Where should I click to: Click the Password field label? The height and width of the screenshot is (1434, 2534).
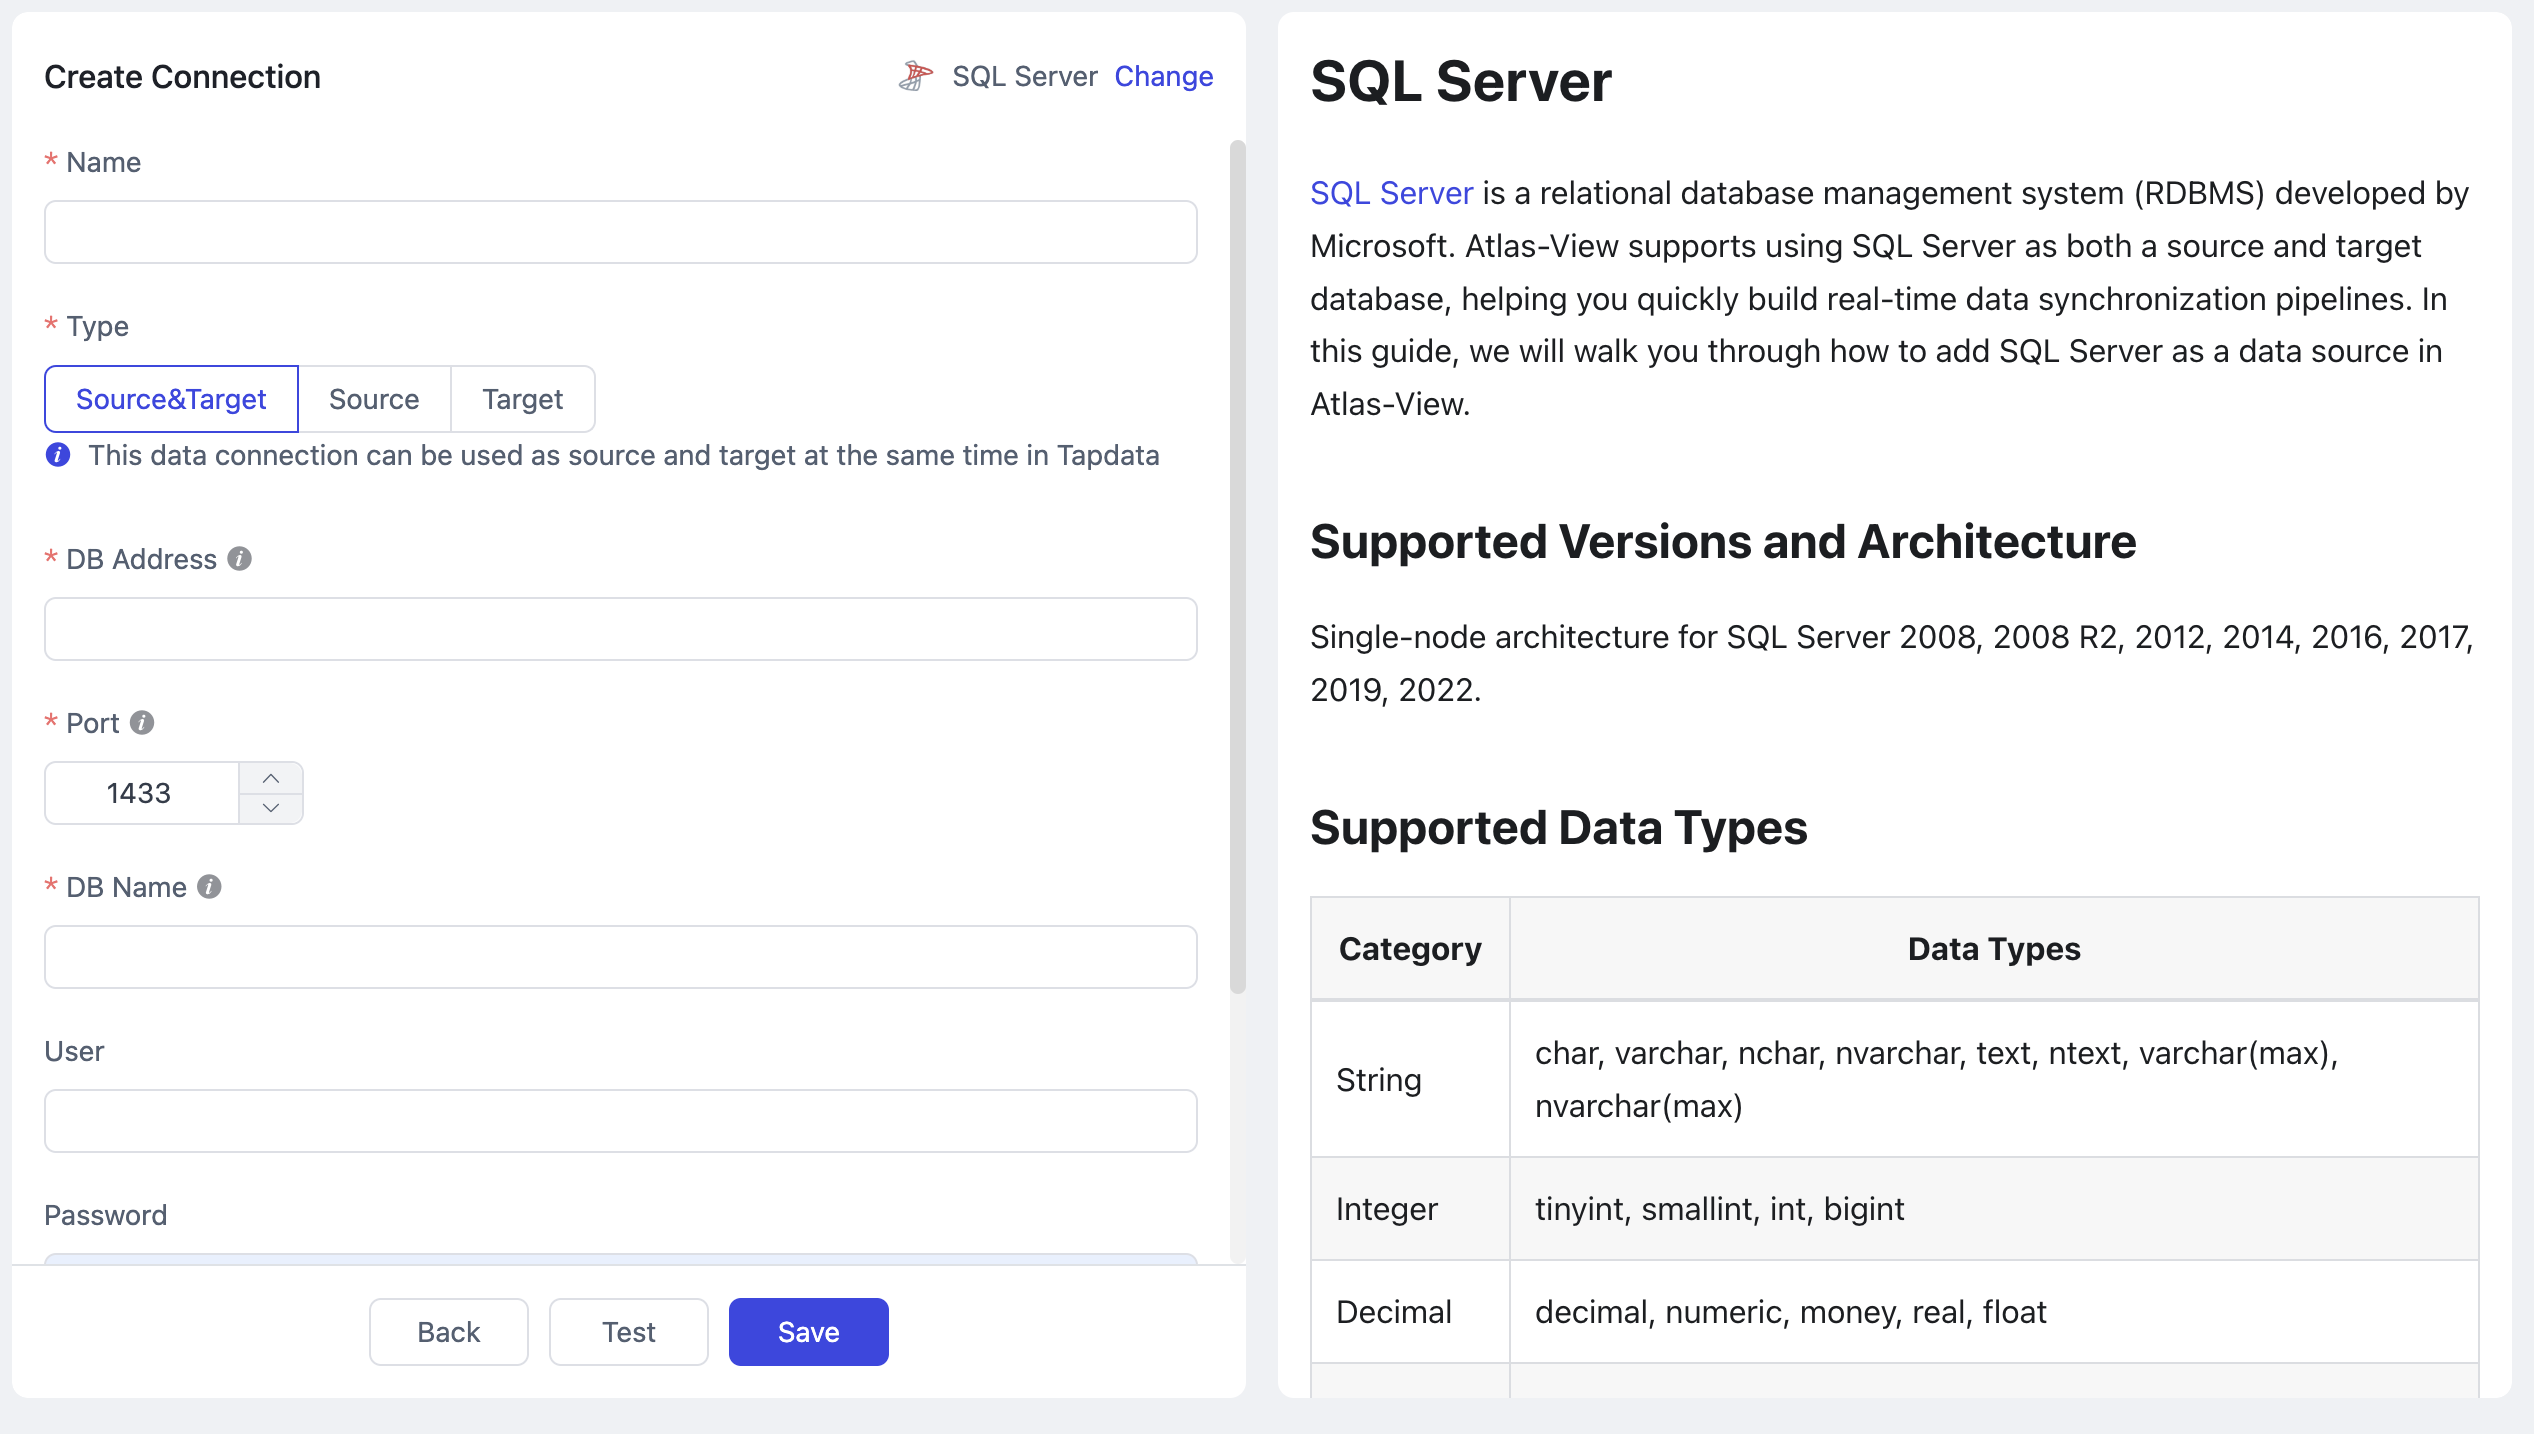pos(105,1215)
